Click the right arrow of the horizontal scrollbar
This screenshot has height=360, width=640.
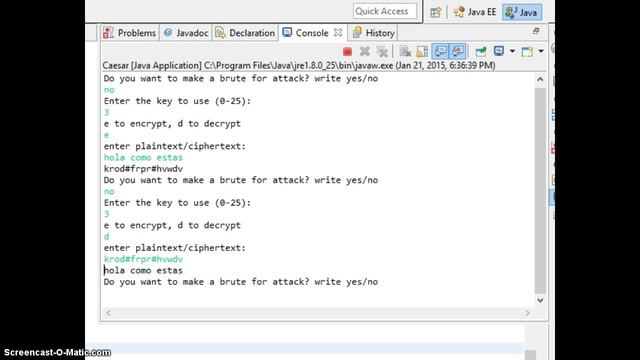coord(527,313)
